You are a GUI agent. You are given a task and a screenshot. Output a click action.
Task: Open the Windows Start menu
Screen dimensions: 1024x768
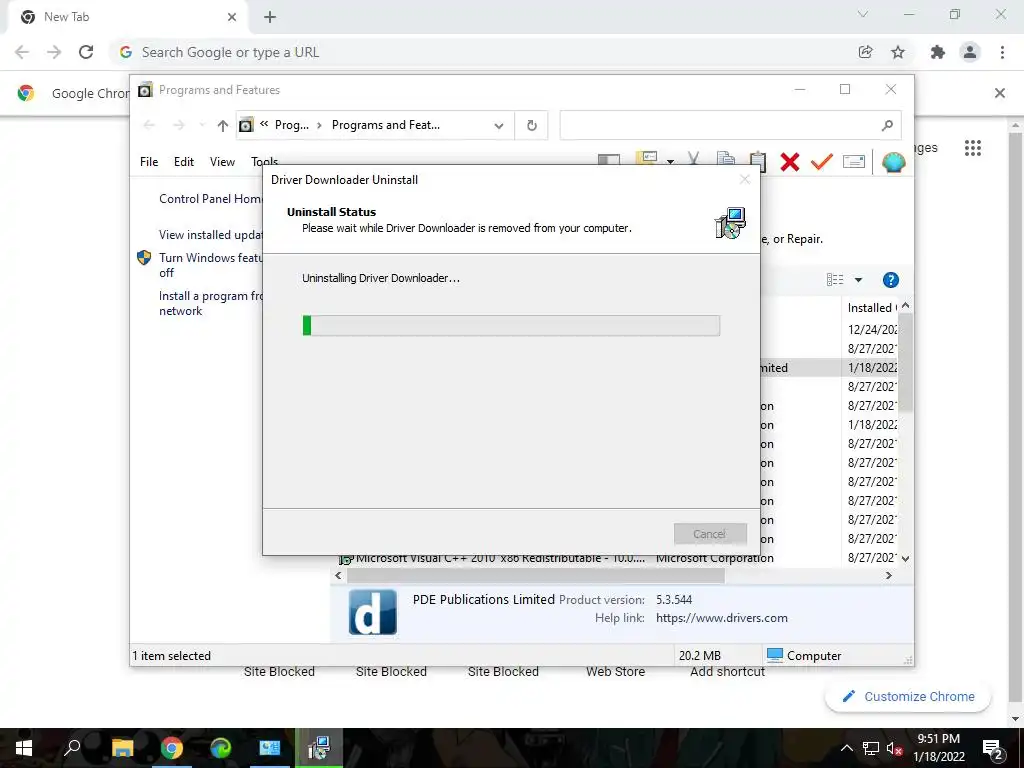click(24, 748)
